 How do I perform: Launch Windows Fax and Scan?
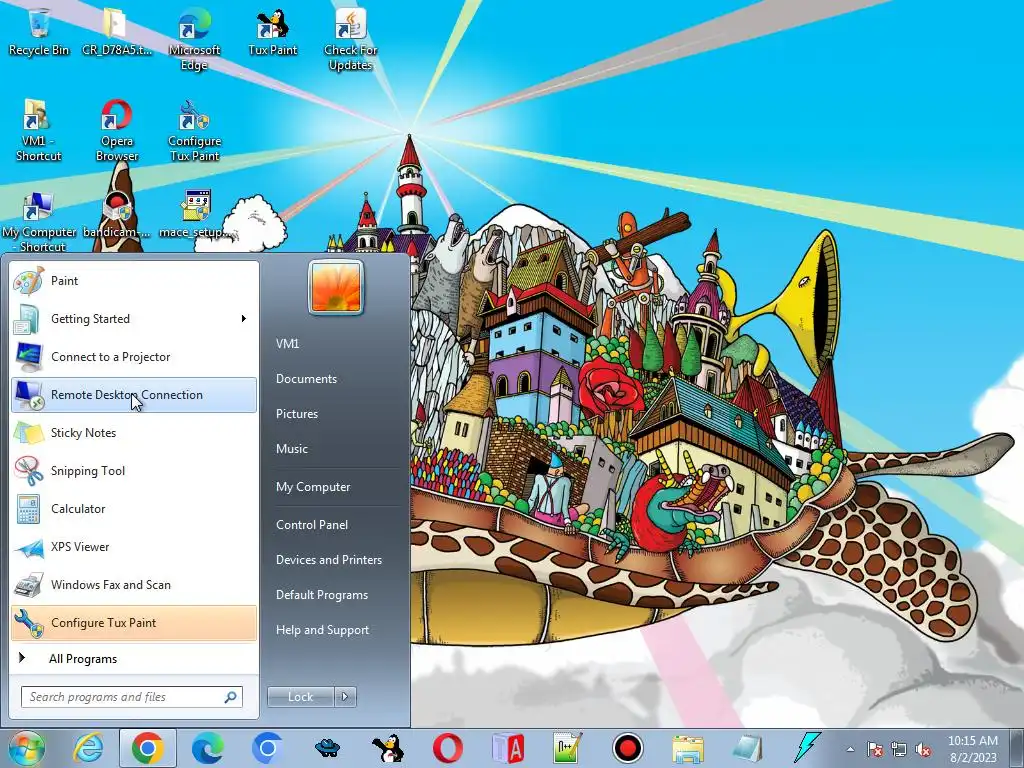[134, 584]
